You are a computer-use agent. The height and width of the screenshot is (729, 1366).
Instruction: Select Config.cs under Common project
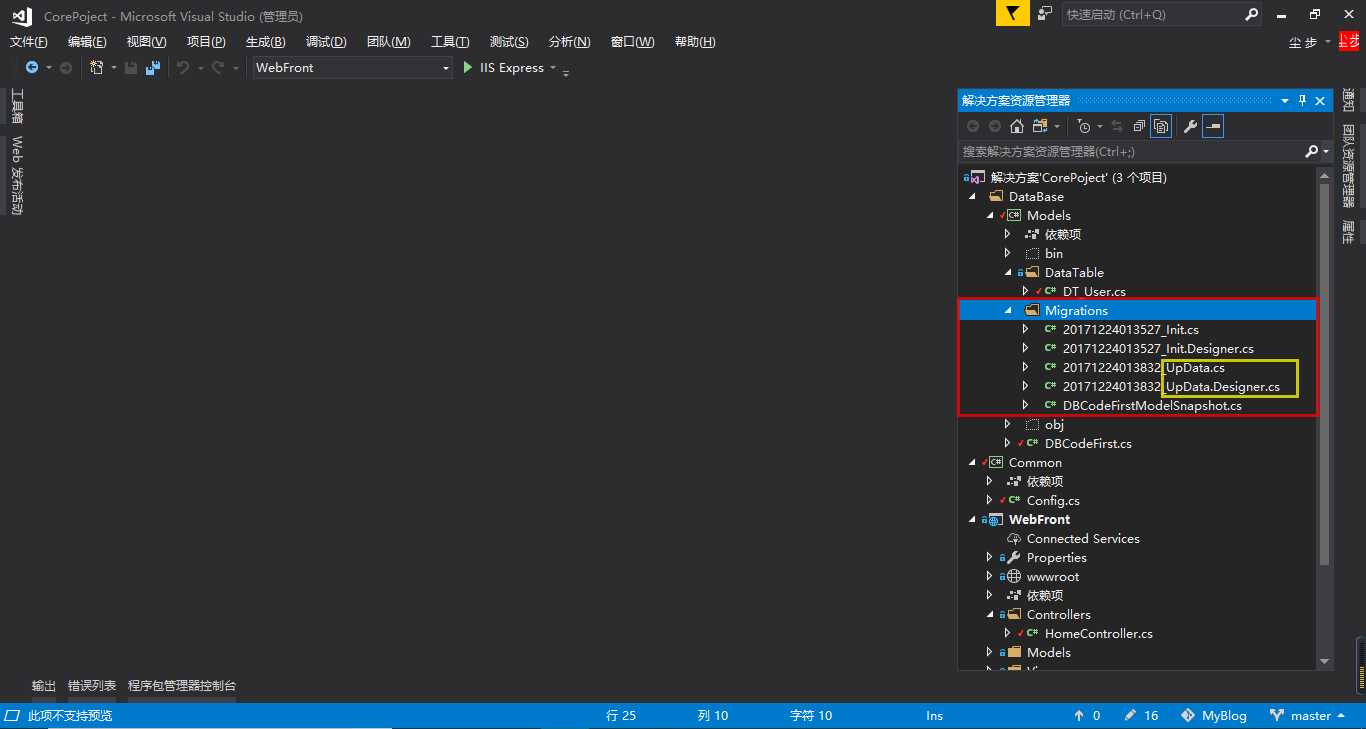click(1053, 501)
